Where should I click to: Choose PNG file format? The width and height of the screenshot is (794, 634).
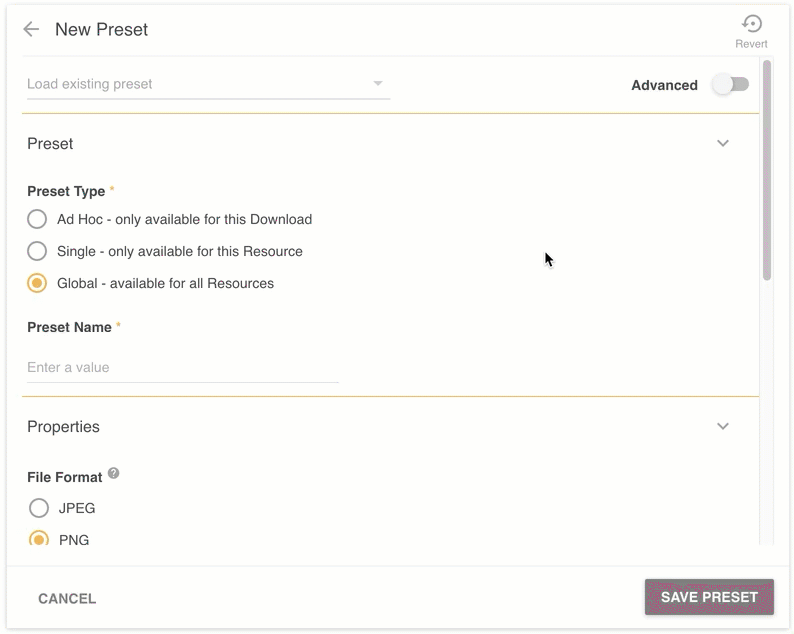point(39,539)
